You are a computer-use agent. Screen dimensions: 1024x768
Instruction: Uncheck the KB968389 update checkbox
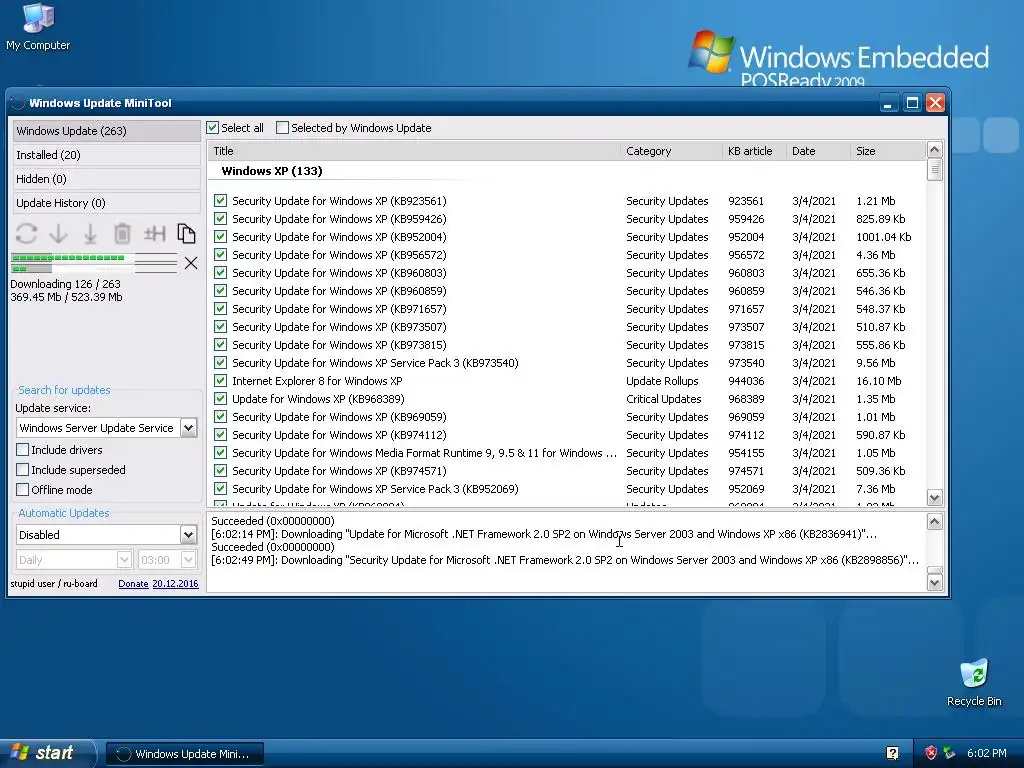221,398
